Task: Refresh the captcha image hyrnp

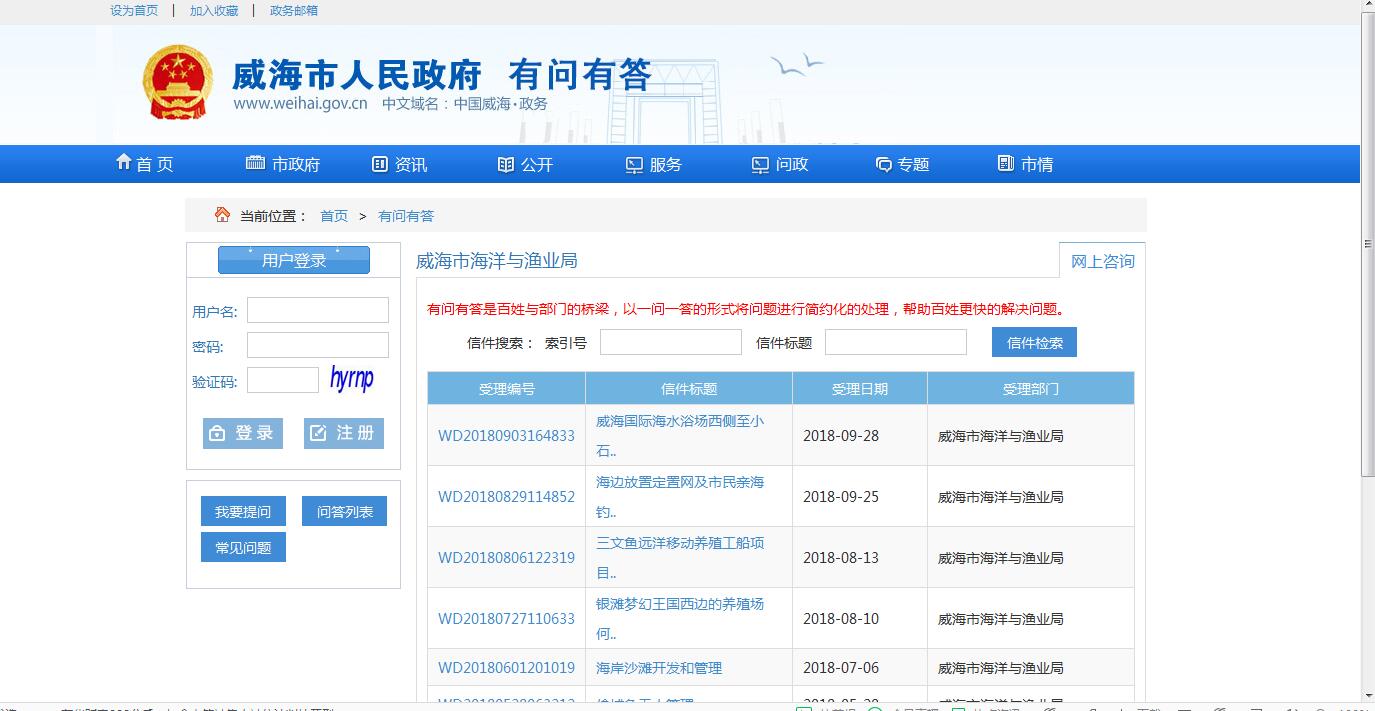Action: [352, 378]
